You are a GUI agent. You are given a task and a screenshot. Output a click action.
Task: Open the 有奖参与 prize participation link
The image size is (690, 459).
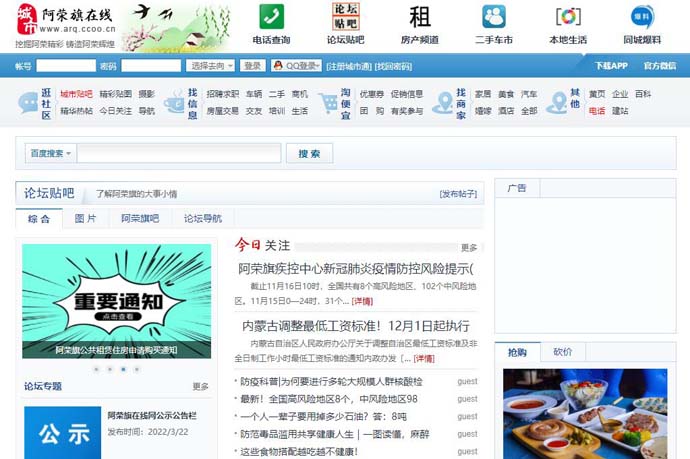pyautogui.click(x=407, y=111)
